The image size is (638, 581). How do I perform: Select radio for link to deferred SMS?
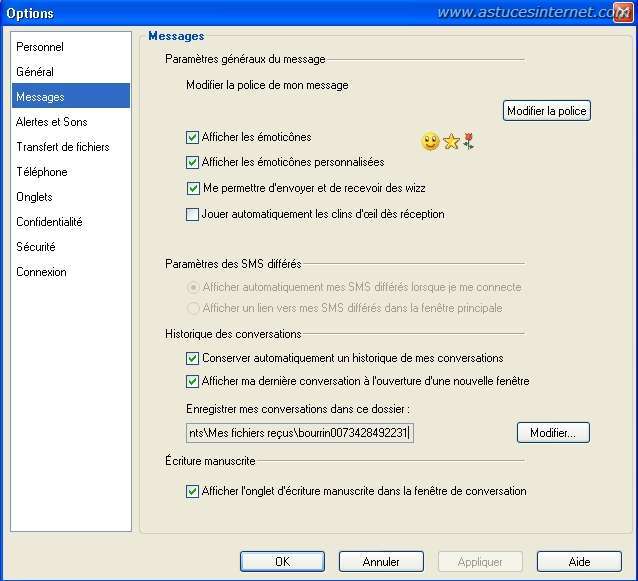(x=193, y=308)
